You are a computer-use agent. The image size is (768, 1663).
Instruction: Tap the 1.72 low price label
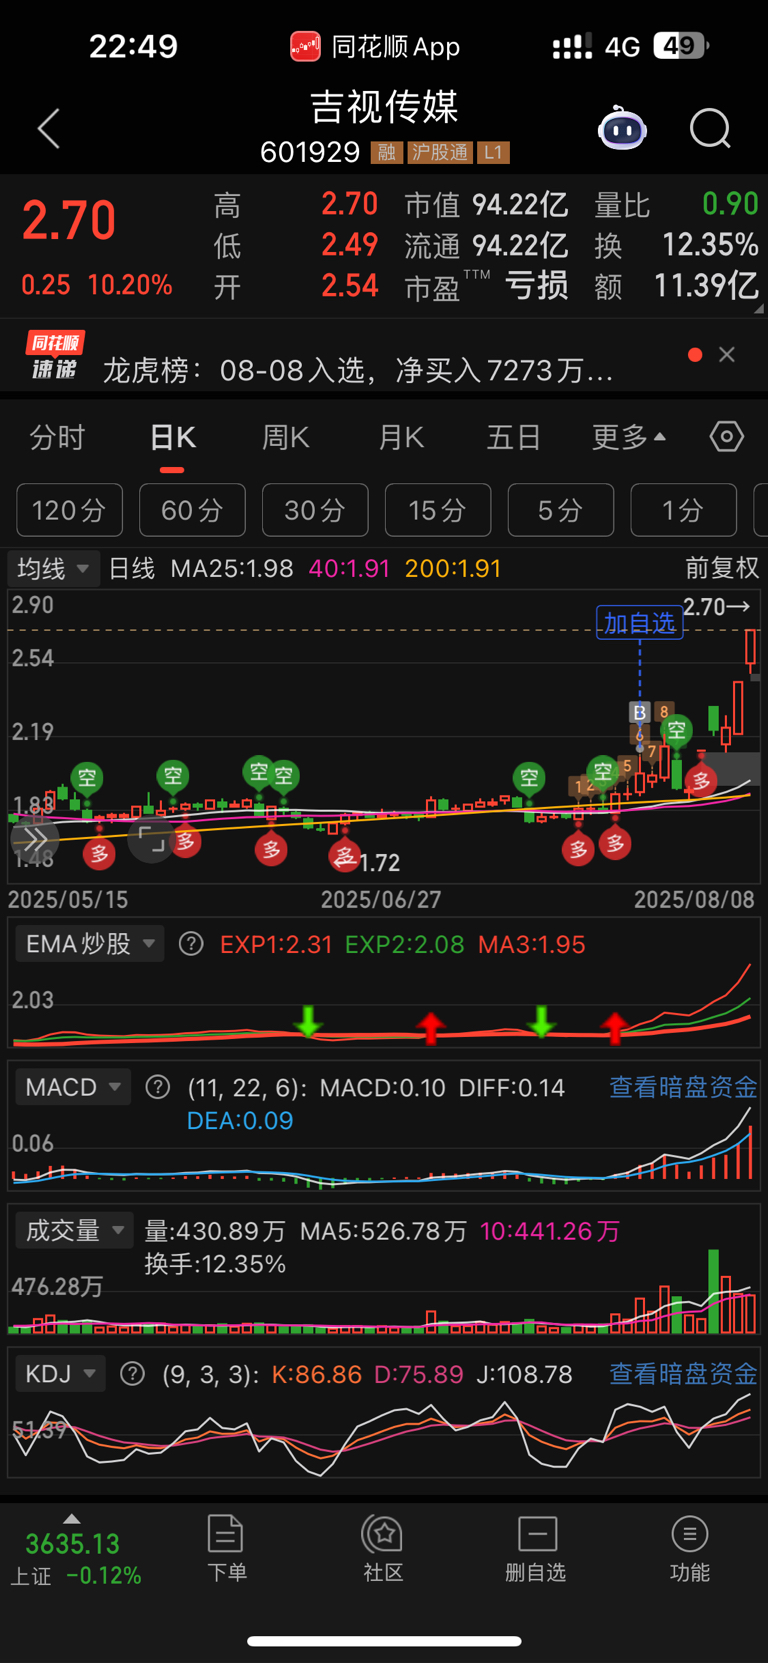[379, 862]
